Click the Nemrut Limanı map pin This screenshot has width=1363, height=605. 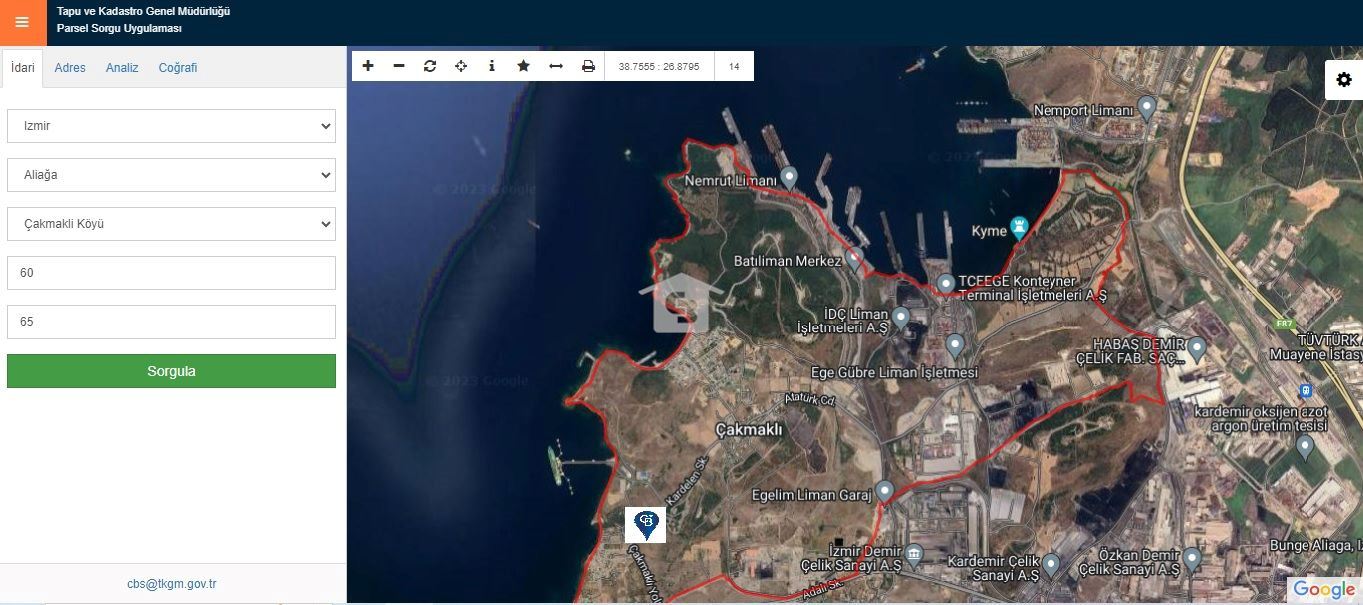click(x=790, y=178)
